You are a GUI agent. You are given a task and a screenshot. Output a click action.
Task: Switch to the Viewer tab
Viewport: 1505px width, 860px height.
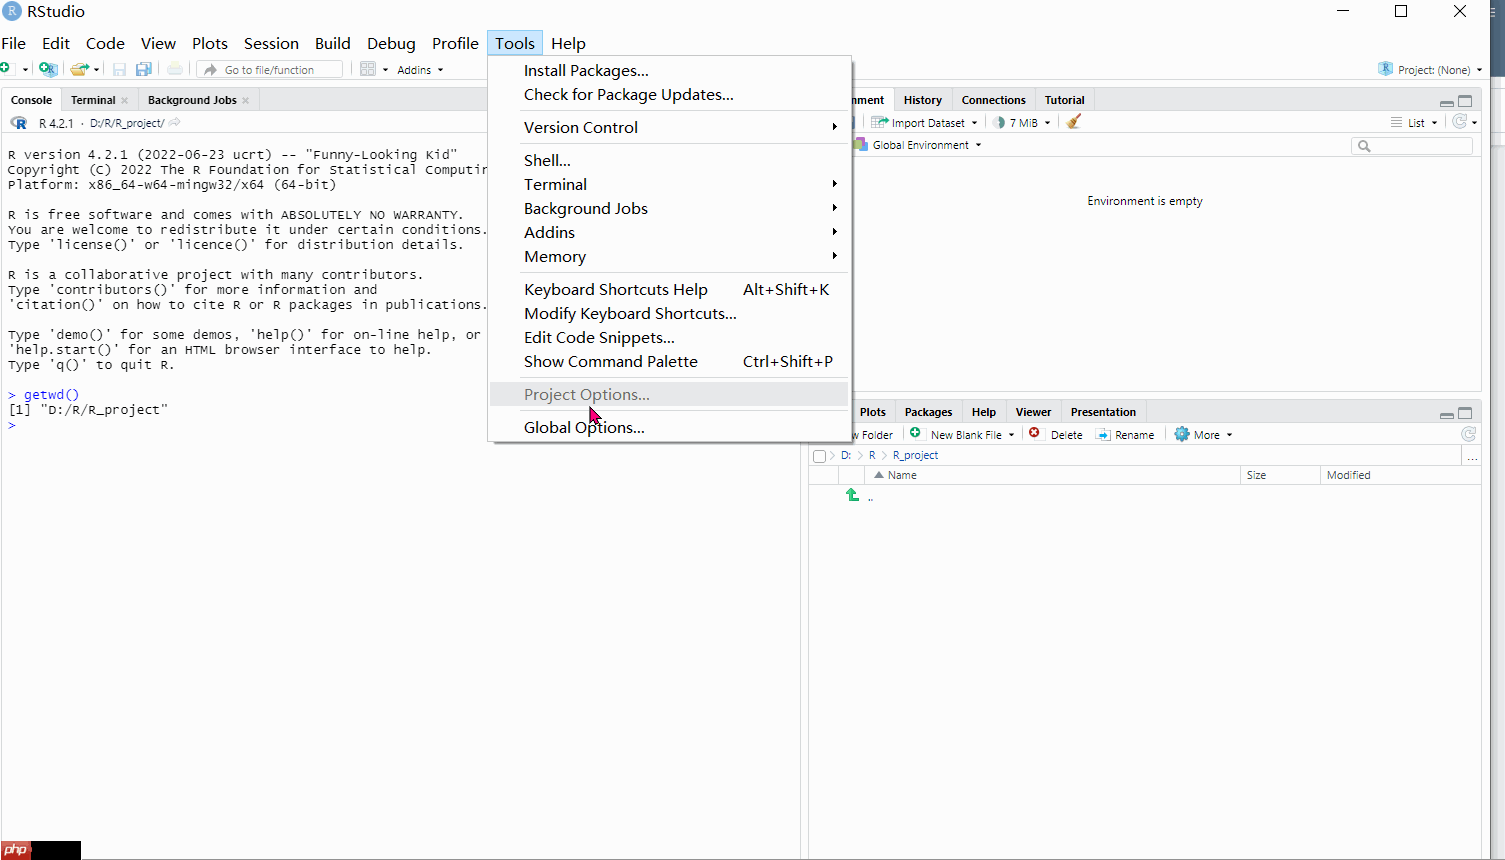click(x=1033, y=412)
